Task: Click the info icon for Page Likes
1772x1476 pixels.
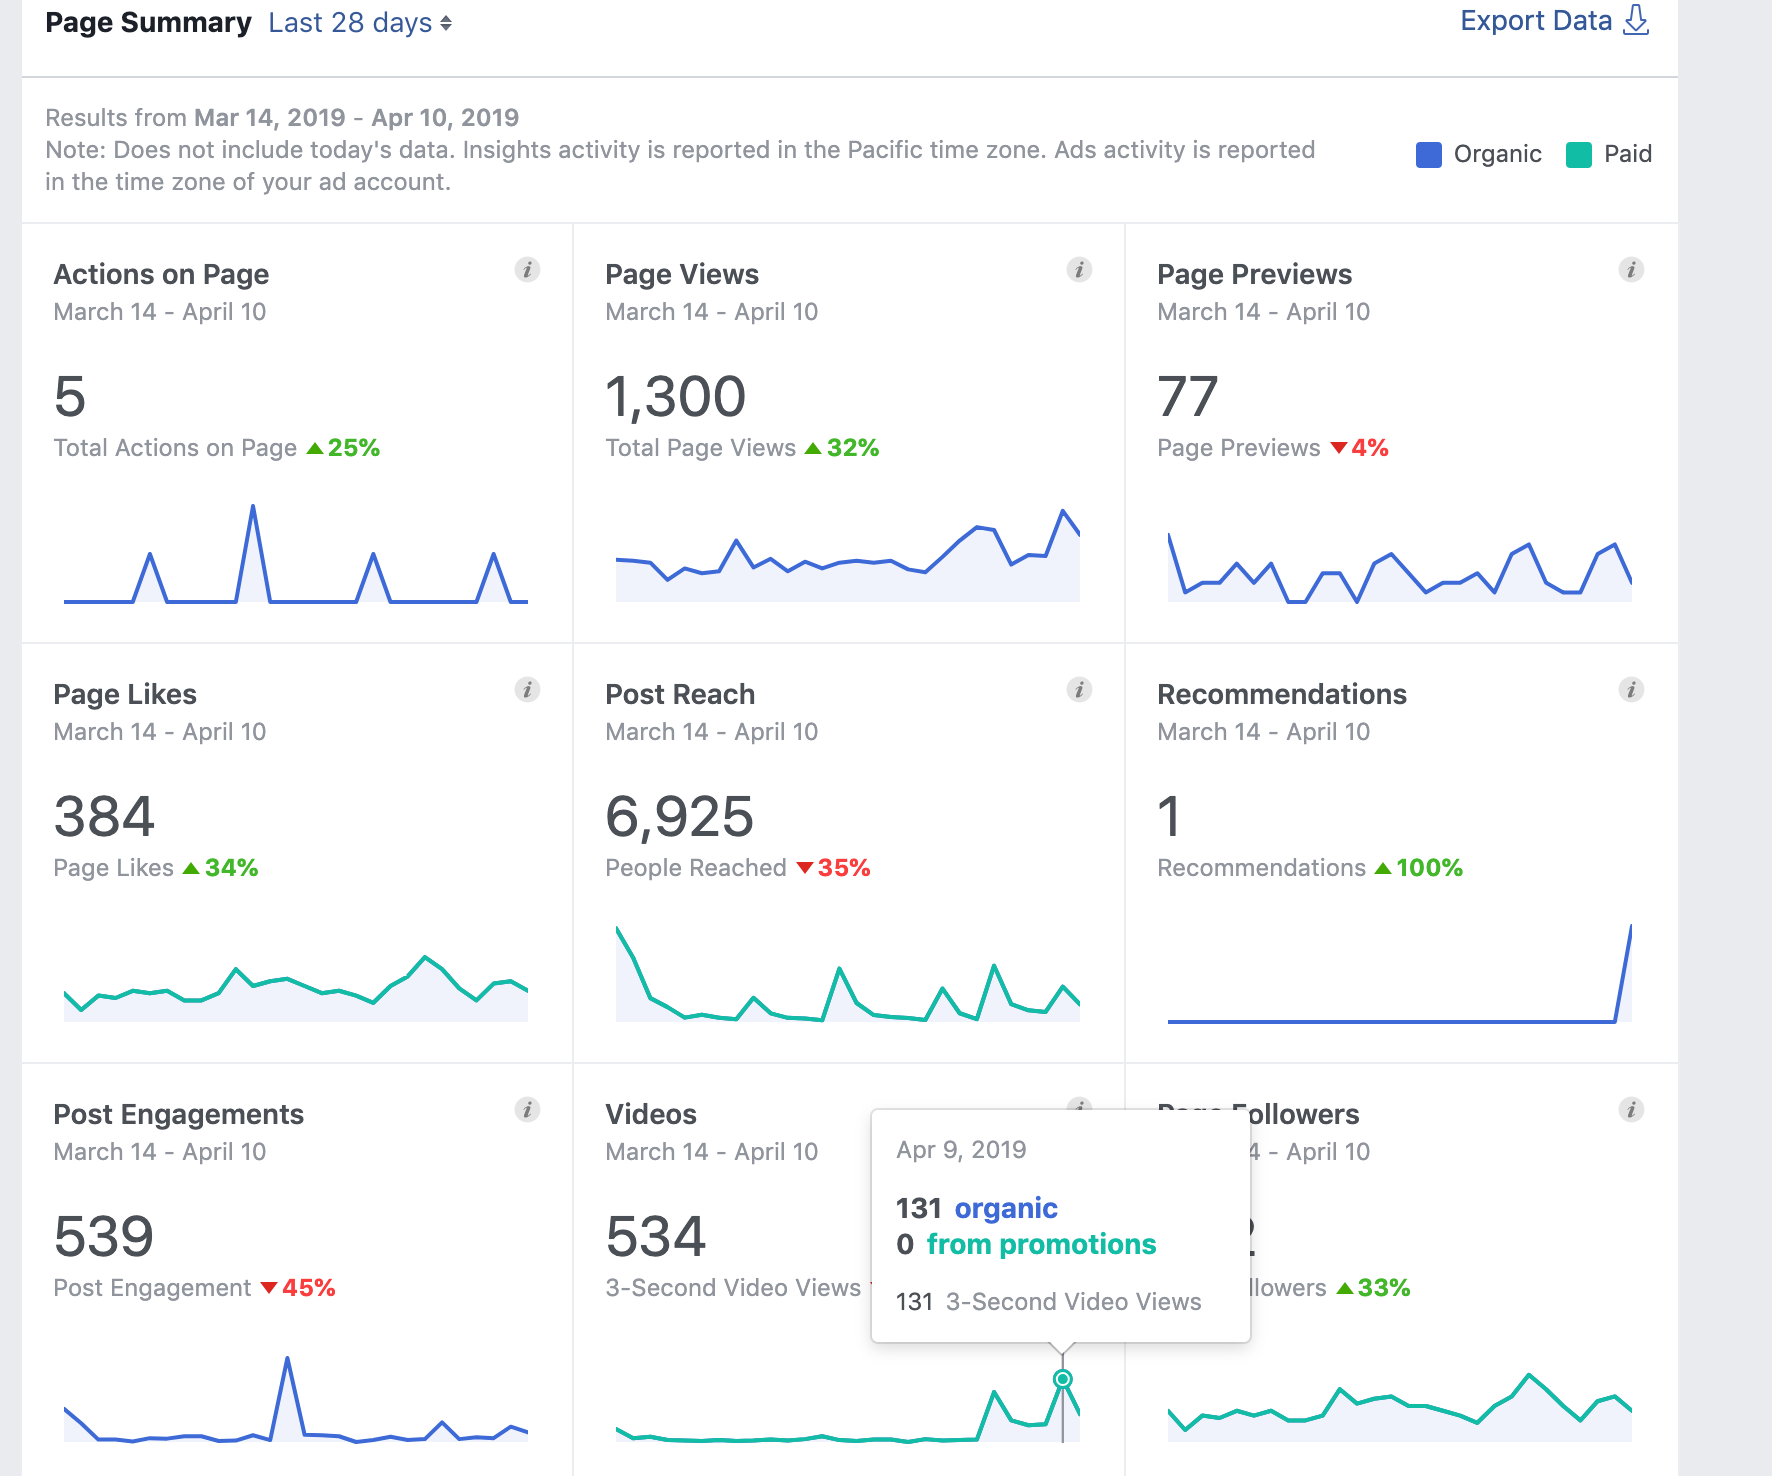Action: coord(527,690)
